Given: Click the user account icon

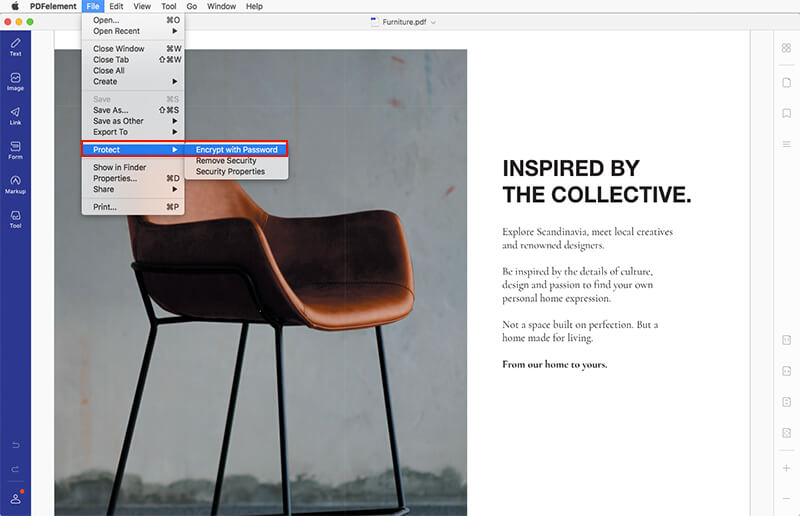Looking at the screenshot, I should 15,497.
